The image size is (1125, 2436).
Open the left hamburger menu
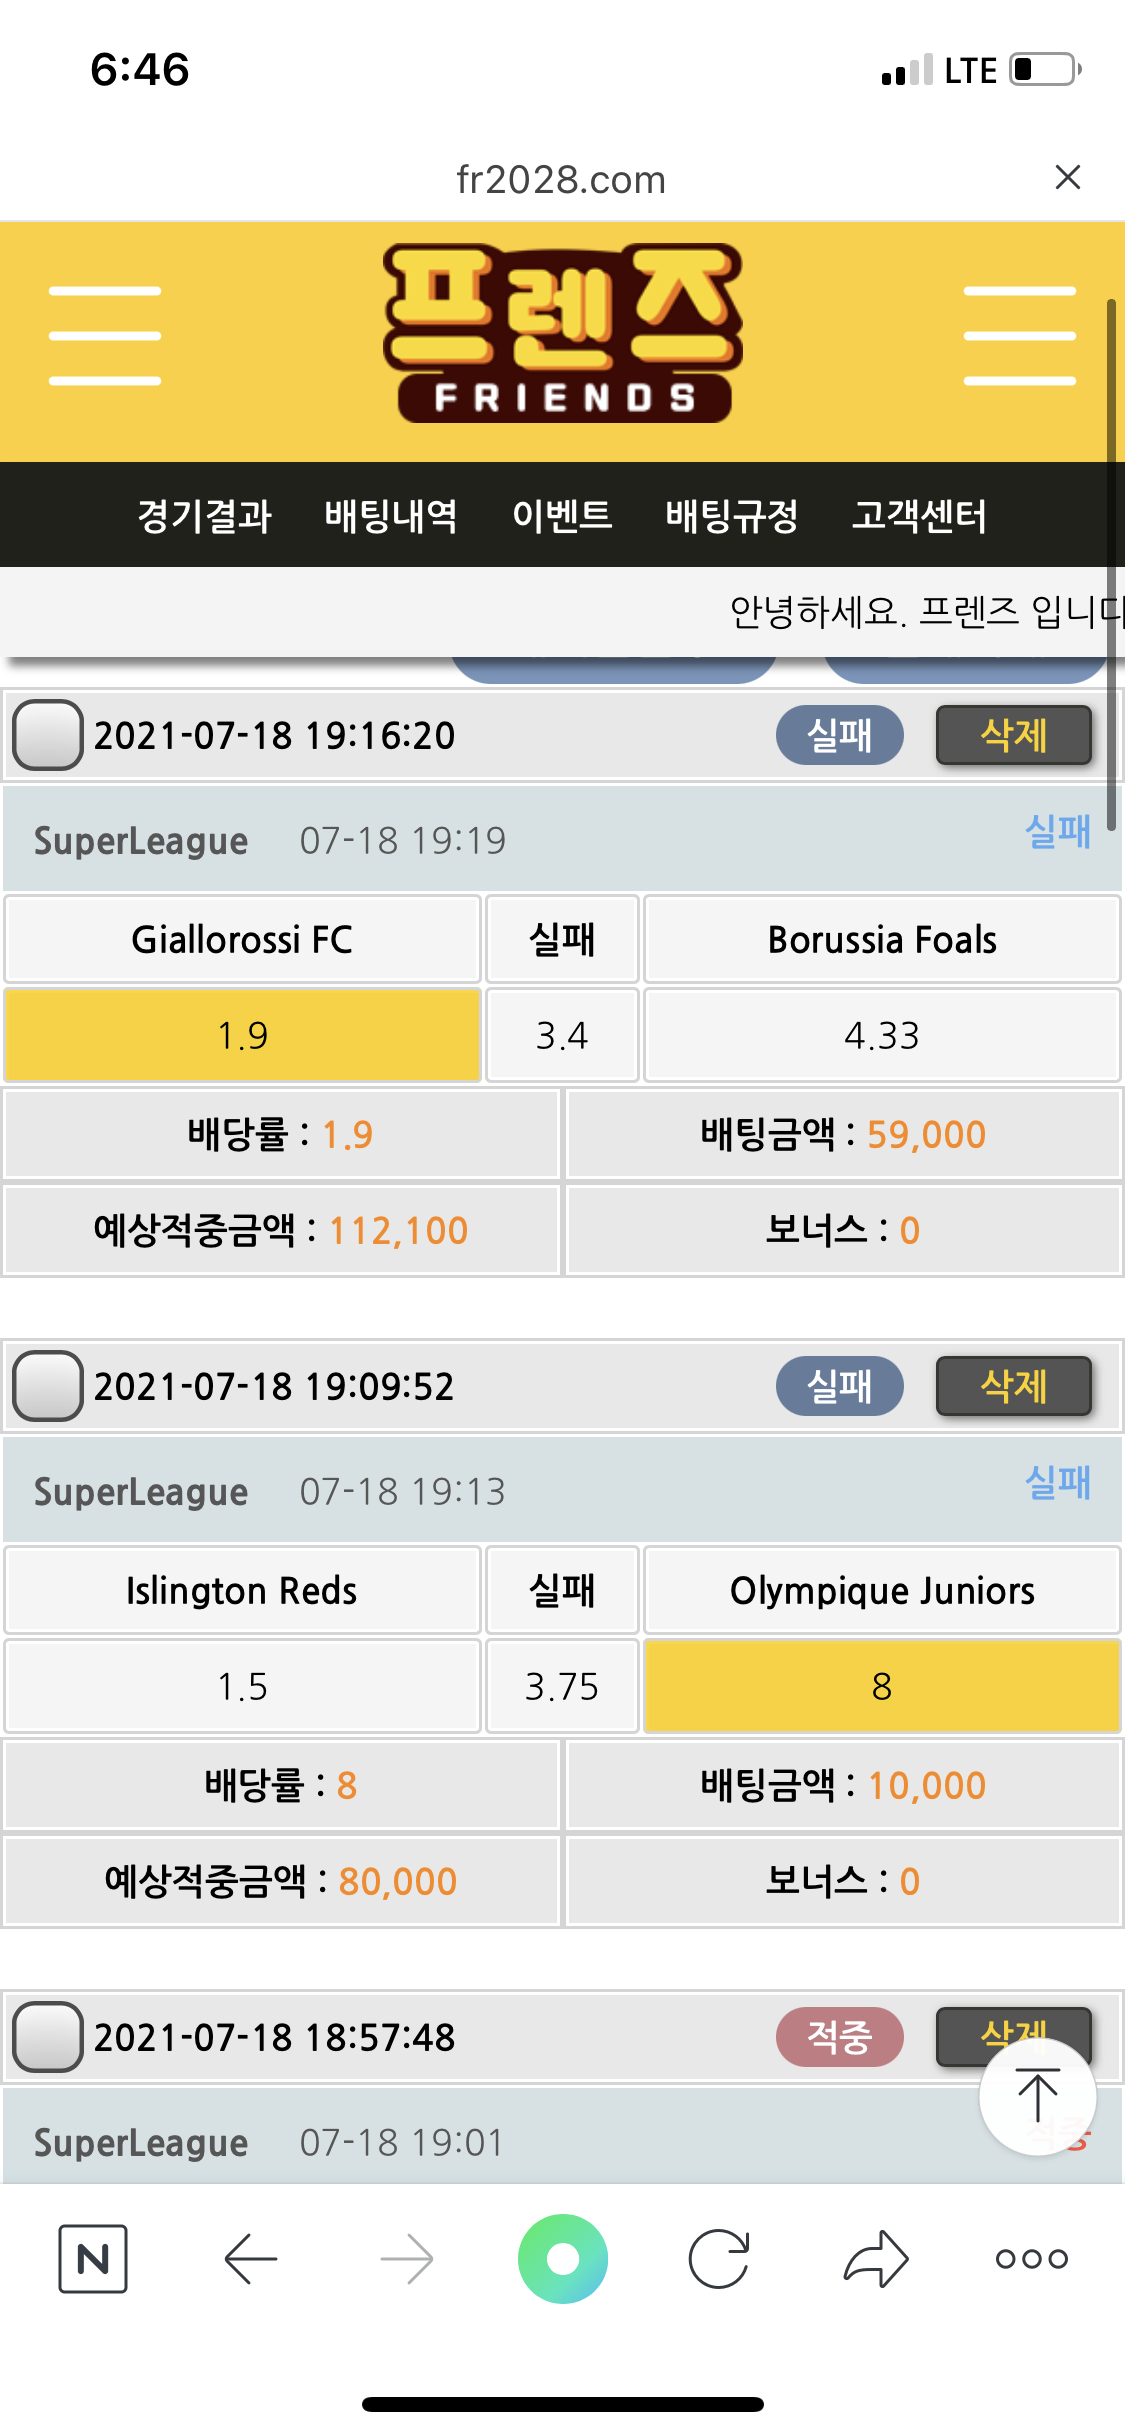point(105,336)
